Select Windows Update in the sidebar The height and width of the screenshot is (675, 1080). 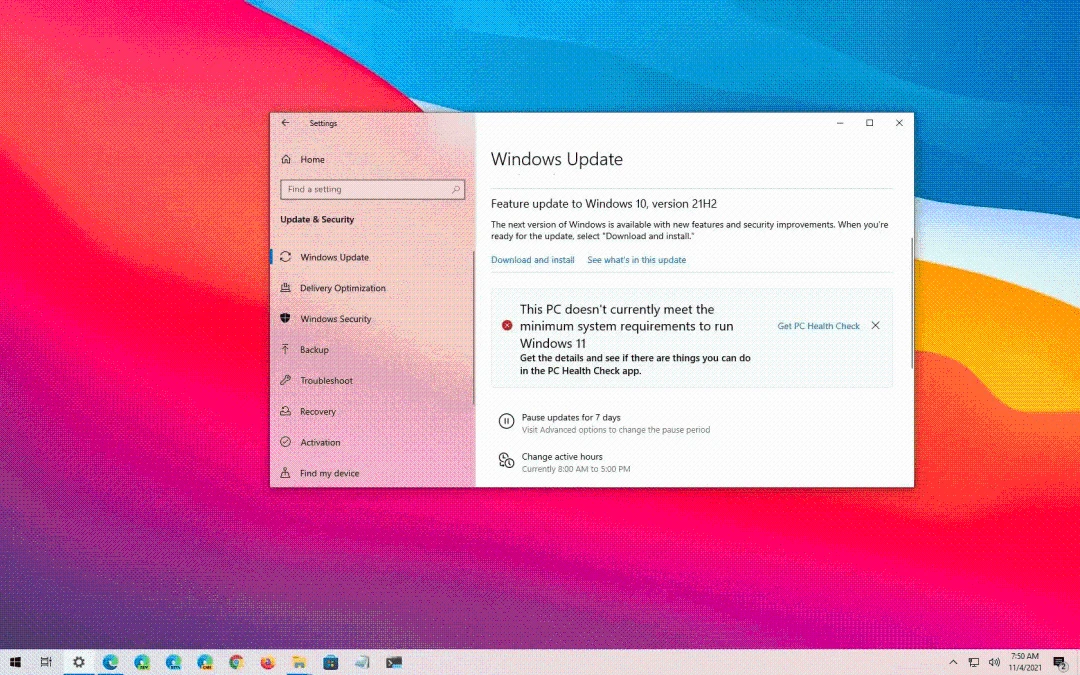[x=334, y=257]
